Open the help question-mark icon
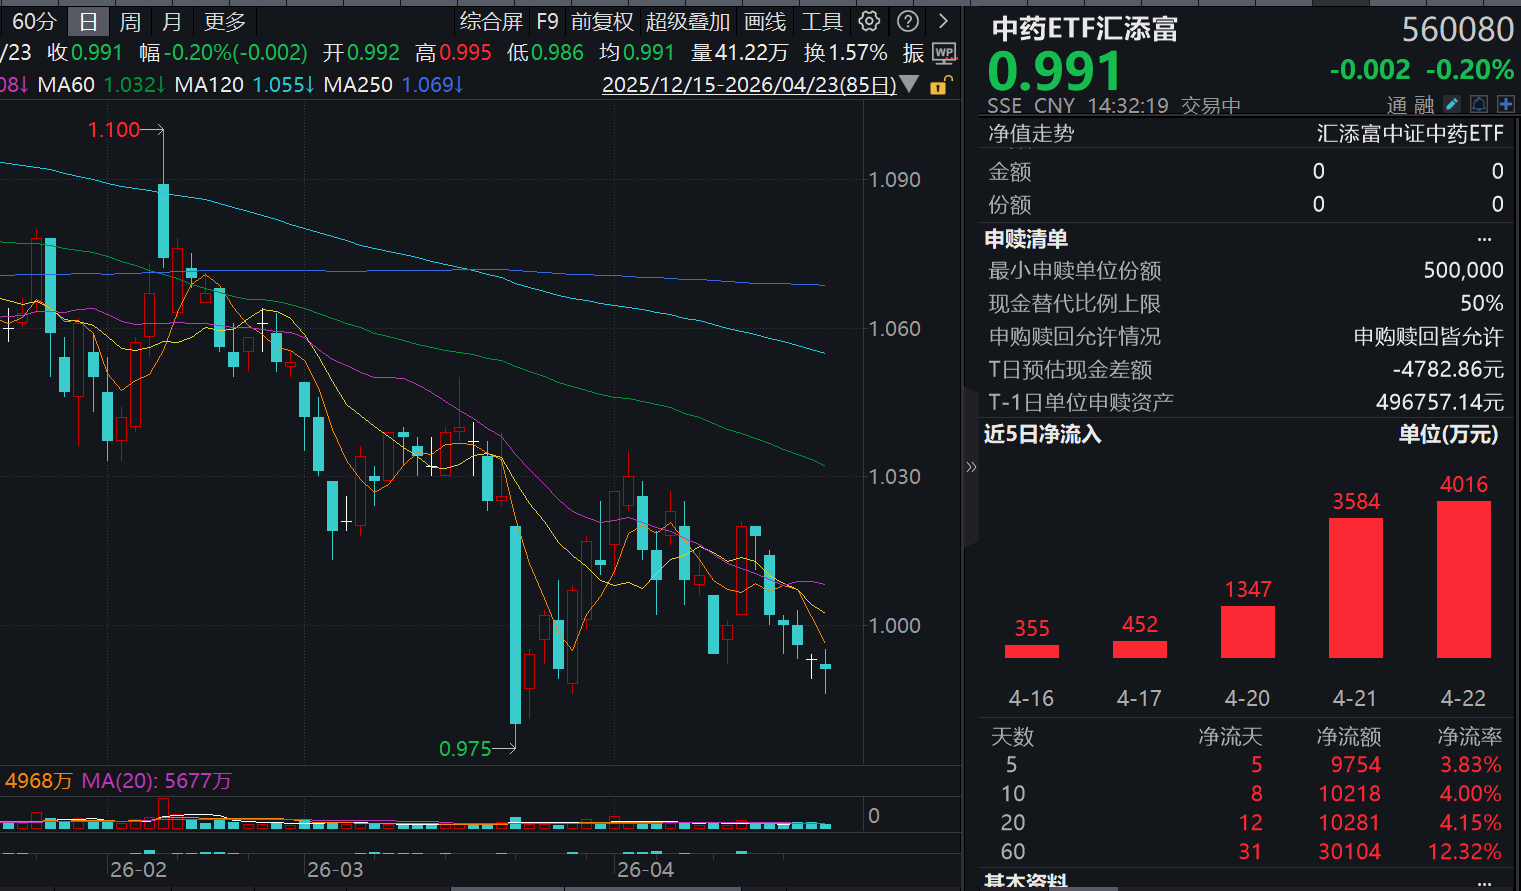 coord(908,21)
